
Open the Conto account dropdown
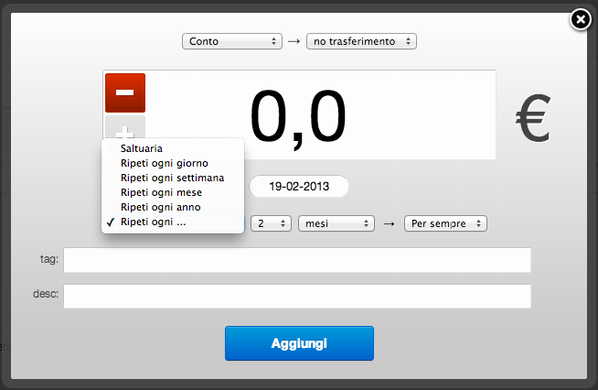tap(232, 41)
